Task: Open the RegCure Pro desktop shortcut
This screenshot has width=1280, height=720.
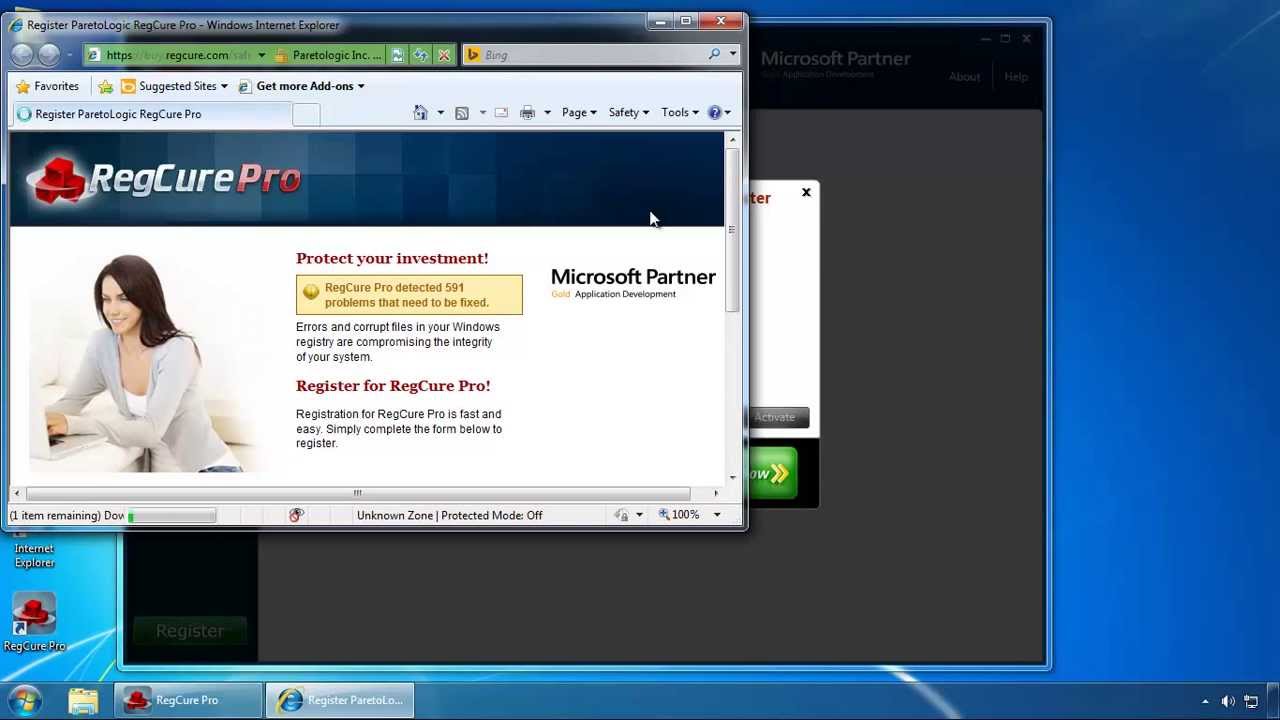Action: coord(34,623)
